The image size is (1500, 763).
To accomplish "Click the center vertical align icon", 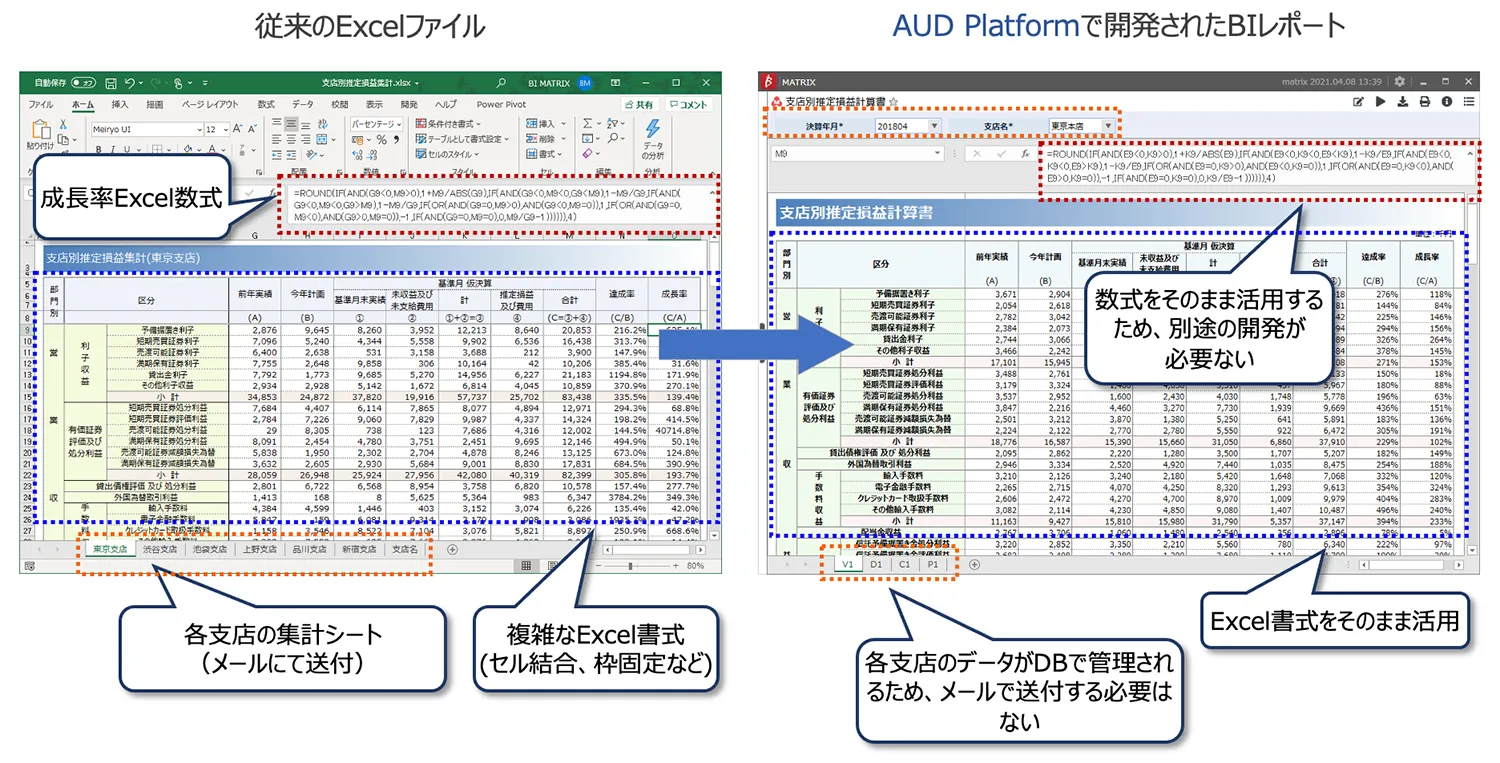I will tap(291, 123).
